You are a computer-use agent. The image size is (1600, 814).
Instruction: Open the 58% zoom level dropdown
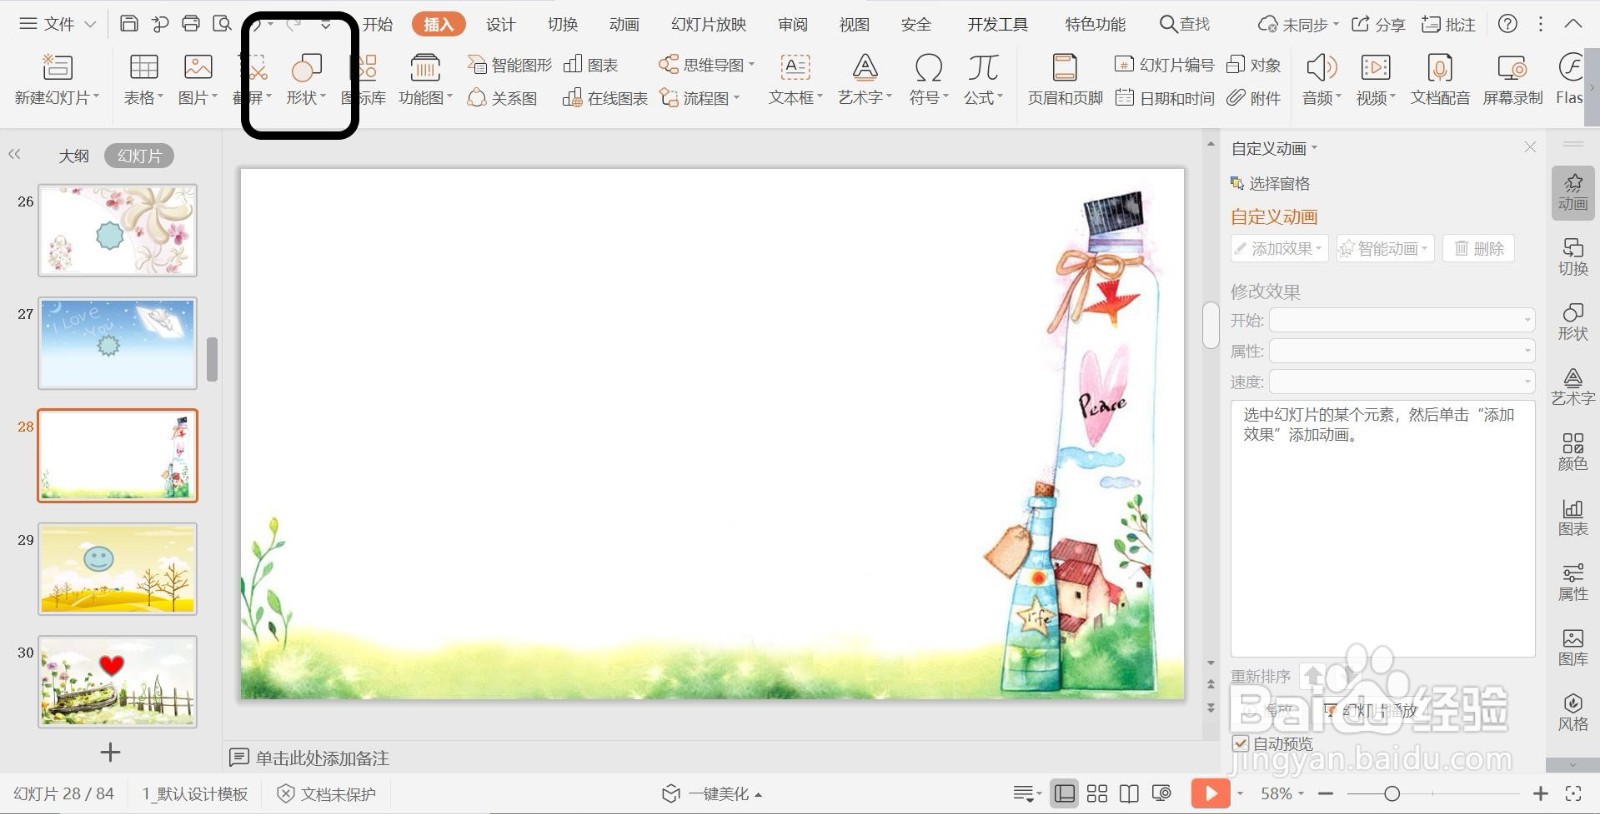pyautogui.click(x=1282, y=794)
